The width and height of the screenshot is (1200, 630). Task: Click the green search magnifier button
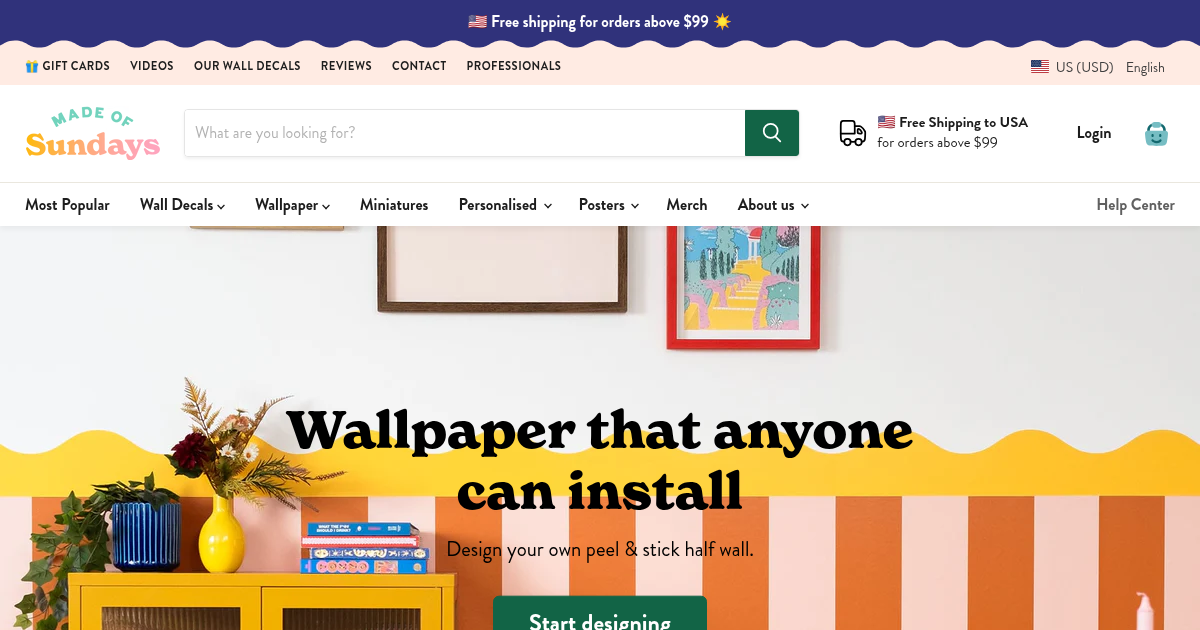coord(771,133)
